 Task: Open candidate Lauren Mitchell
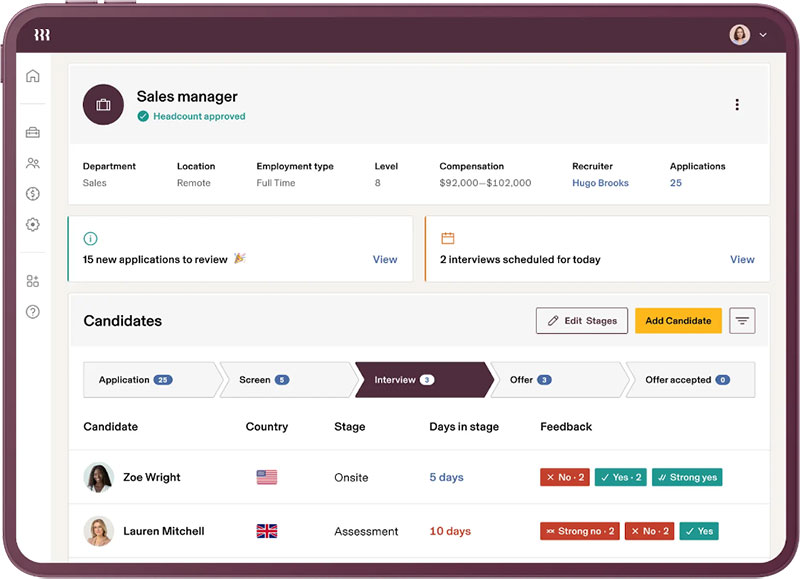[x=163, y=531]
